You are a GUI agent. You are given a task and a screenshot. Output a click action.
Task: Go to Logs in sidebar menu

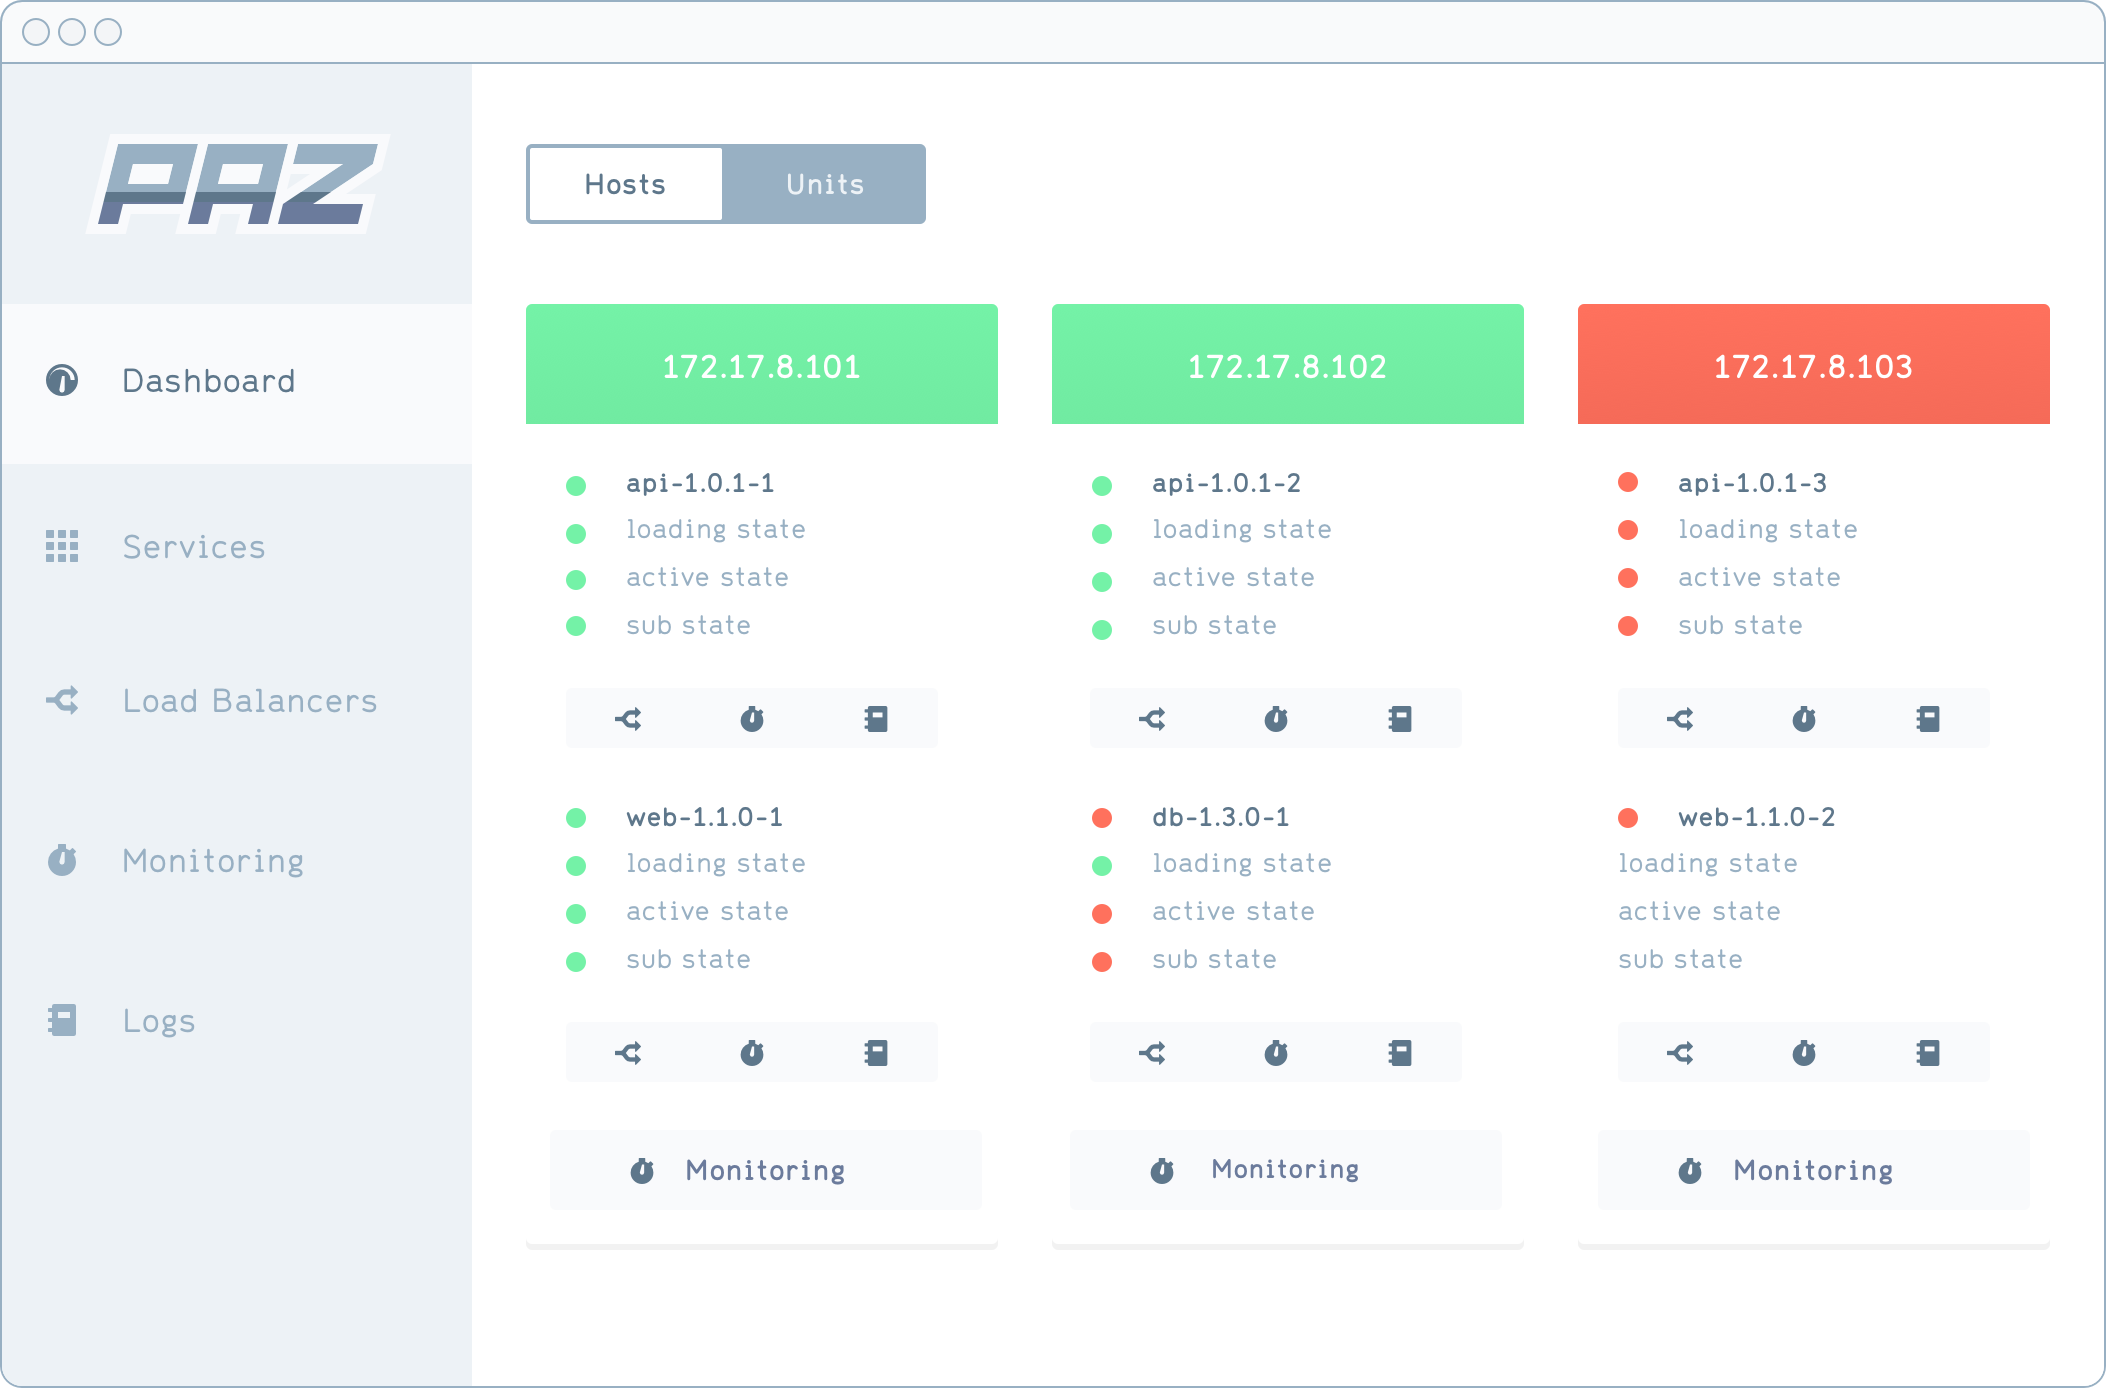point(158,1020)
